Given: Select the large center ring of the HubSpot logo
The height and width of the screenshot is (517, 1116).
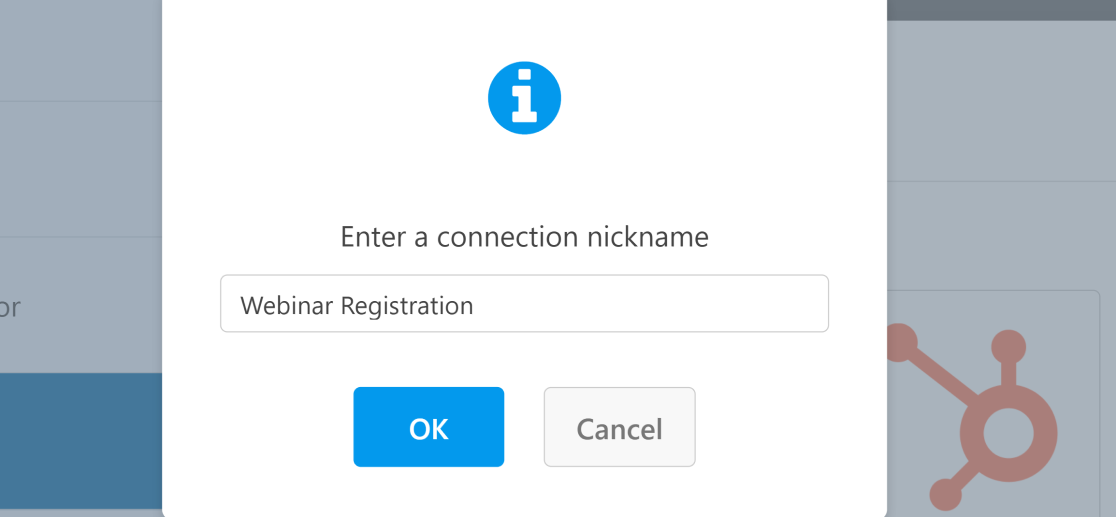Looking at the screenshot, I should pyautogui.click(x=1009, y=434).
